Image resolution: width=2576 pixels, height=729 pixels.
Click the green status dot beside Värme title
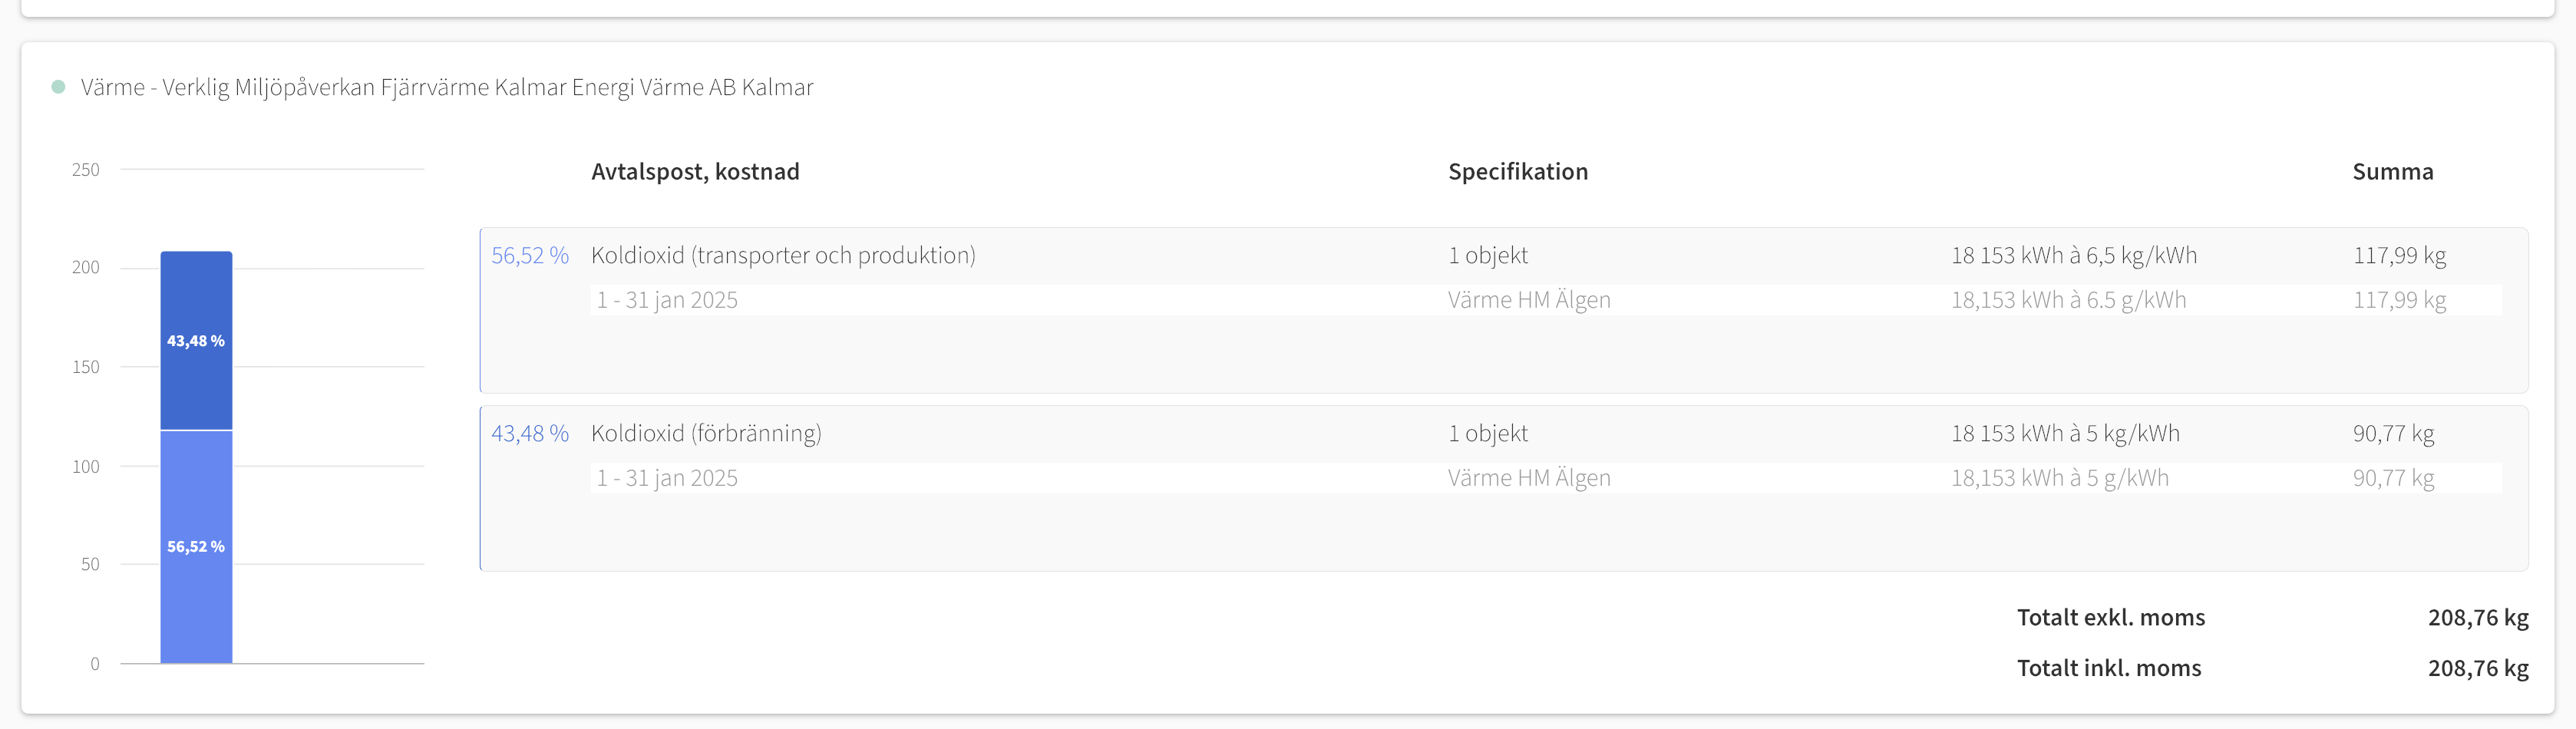(58, 87)
